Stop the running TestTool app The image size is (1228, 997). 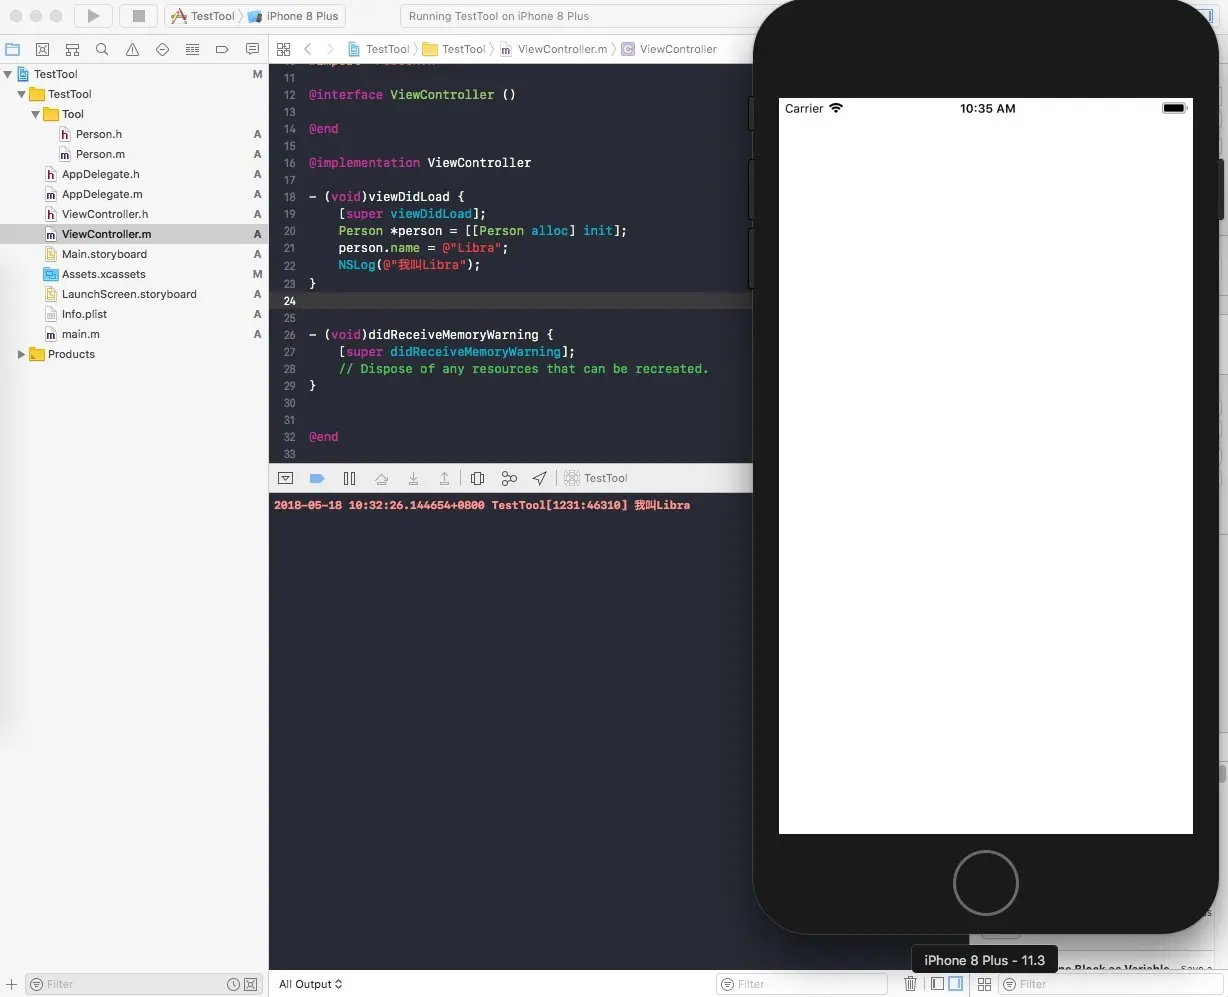[x=139, y=16]
